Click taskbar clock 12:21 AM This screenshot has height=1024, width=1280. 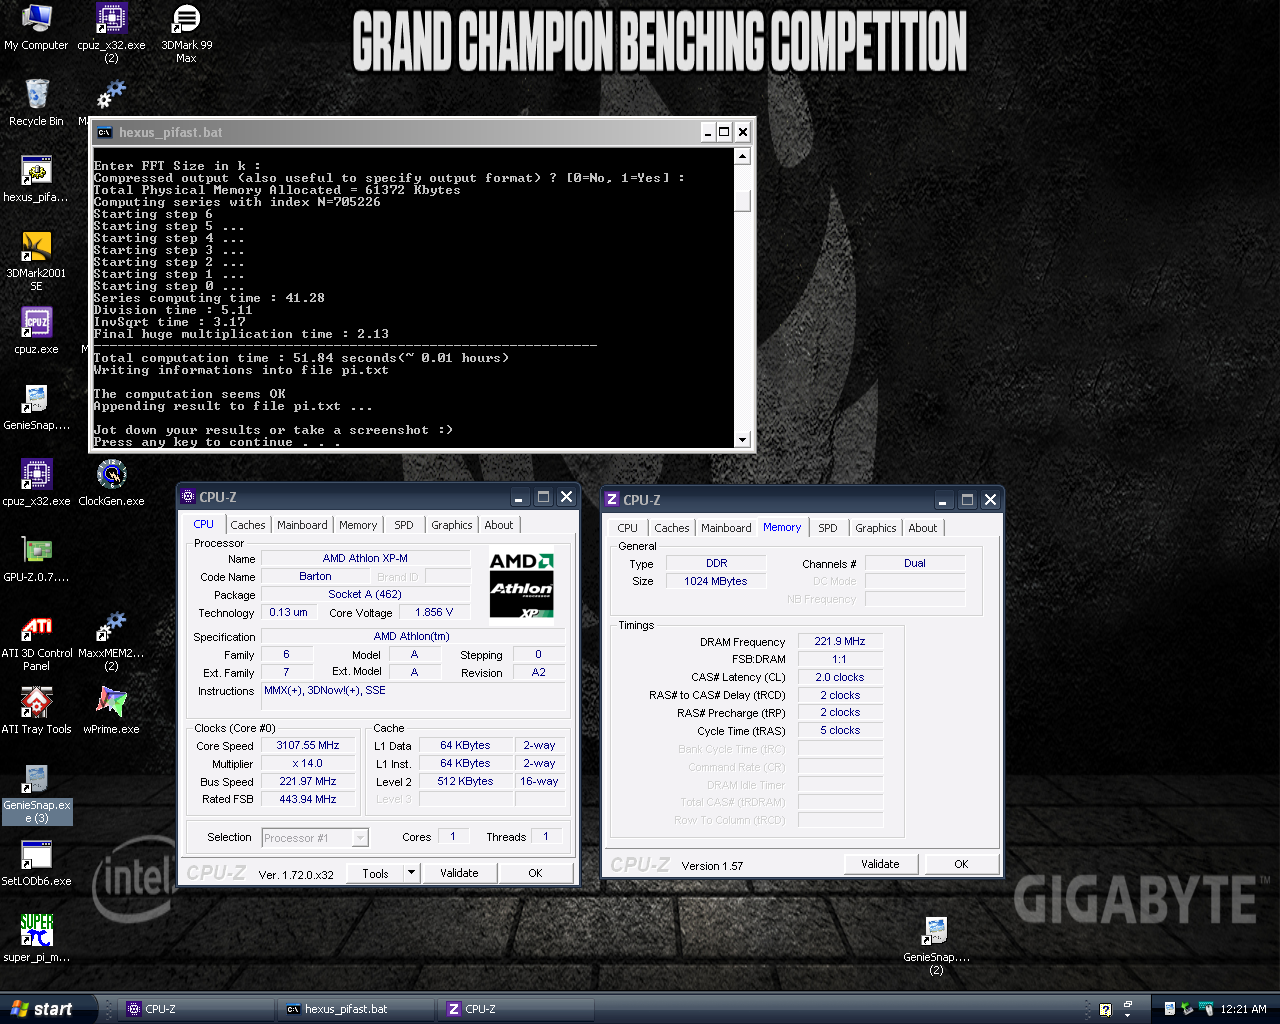click(x=1243, y=1009)
